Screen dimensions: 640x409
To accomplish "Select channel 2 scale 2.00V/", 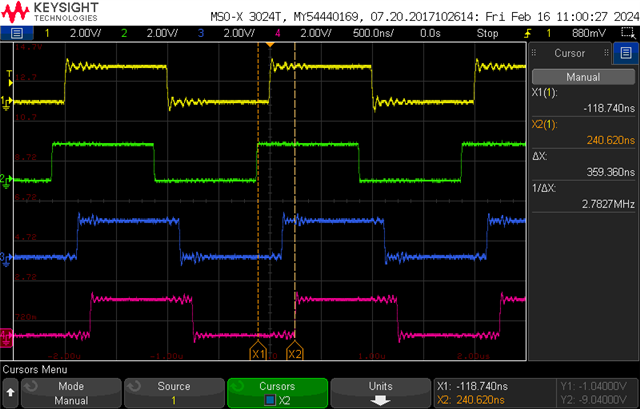I will pos(162,33).
